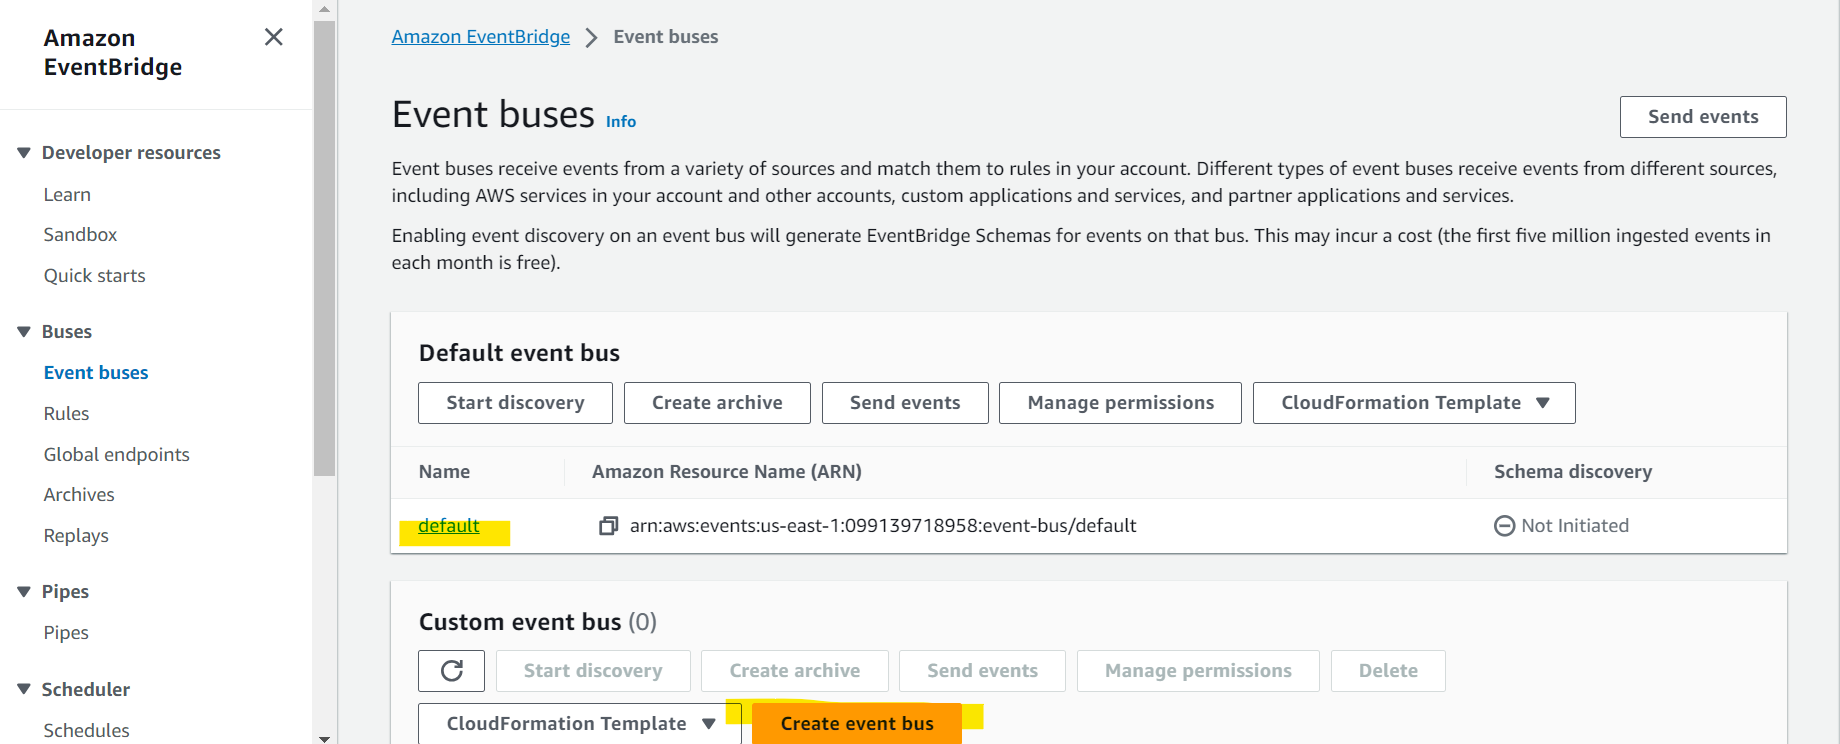Refresh the custom event bus list
This screenshot has width=1840, height=744.
tap(452, 671)
